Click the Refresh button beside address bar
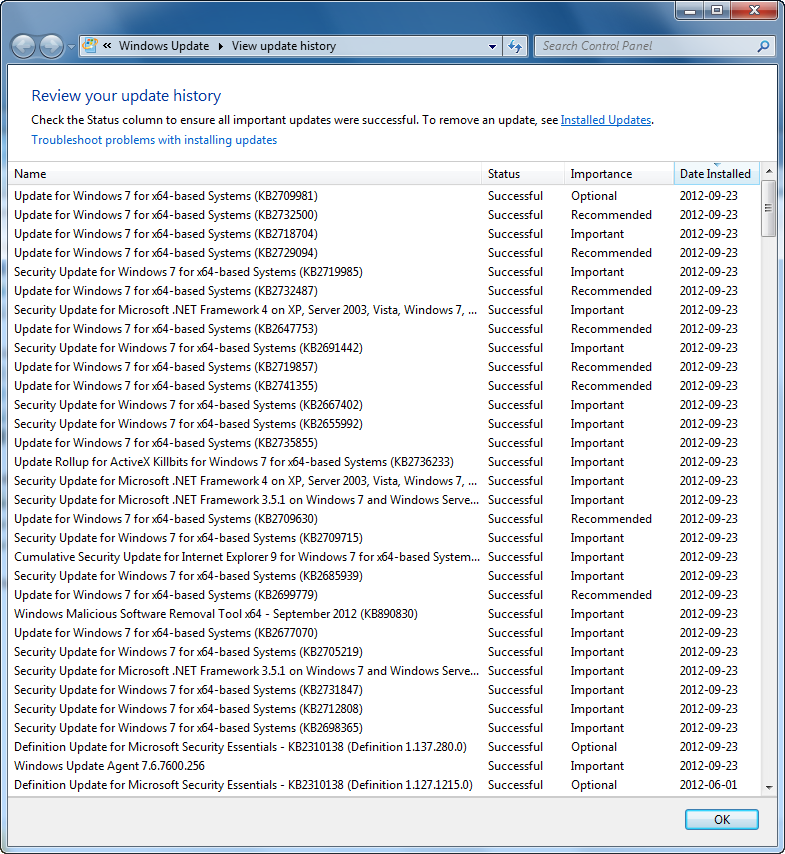Screen dimensions: 785x854 click(x=515, y=46)
